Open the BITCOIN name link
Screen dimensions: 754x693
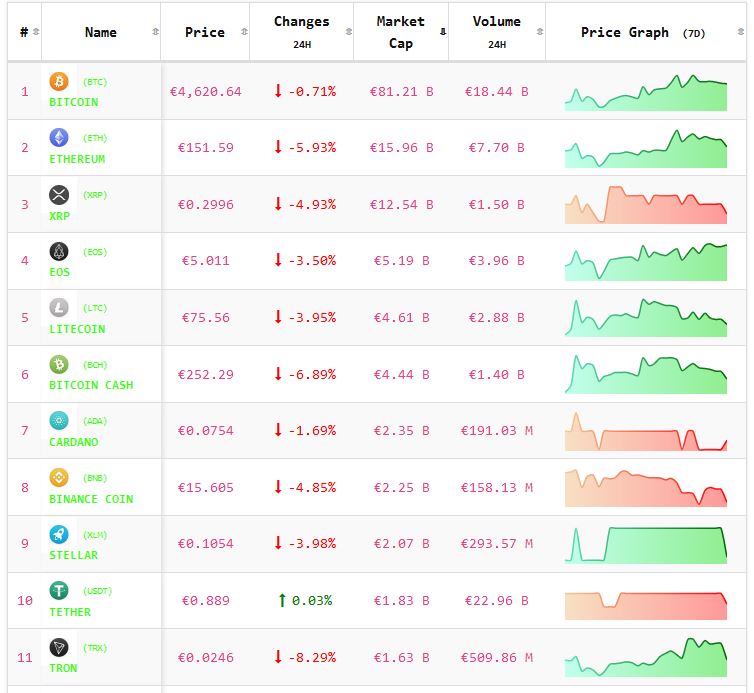point(73,102)
